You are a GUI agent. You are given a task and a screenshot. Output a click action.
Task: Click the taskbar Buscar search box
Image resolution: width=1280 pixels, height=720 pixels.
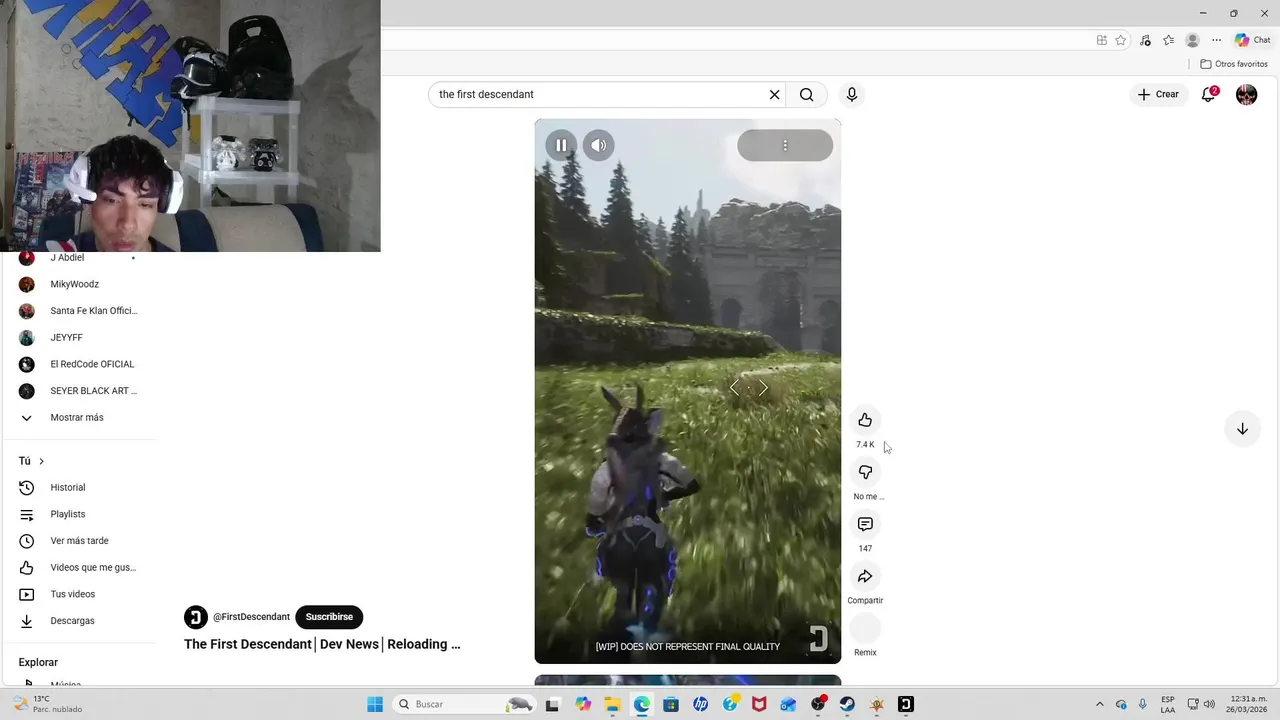(x=465, y=704)
